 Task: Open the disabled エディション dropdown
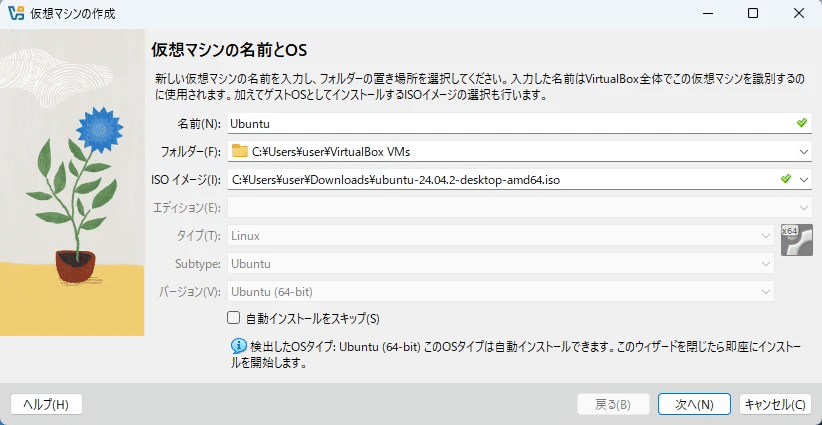pos(520,208)
